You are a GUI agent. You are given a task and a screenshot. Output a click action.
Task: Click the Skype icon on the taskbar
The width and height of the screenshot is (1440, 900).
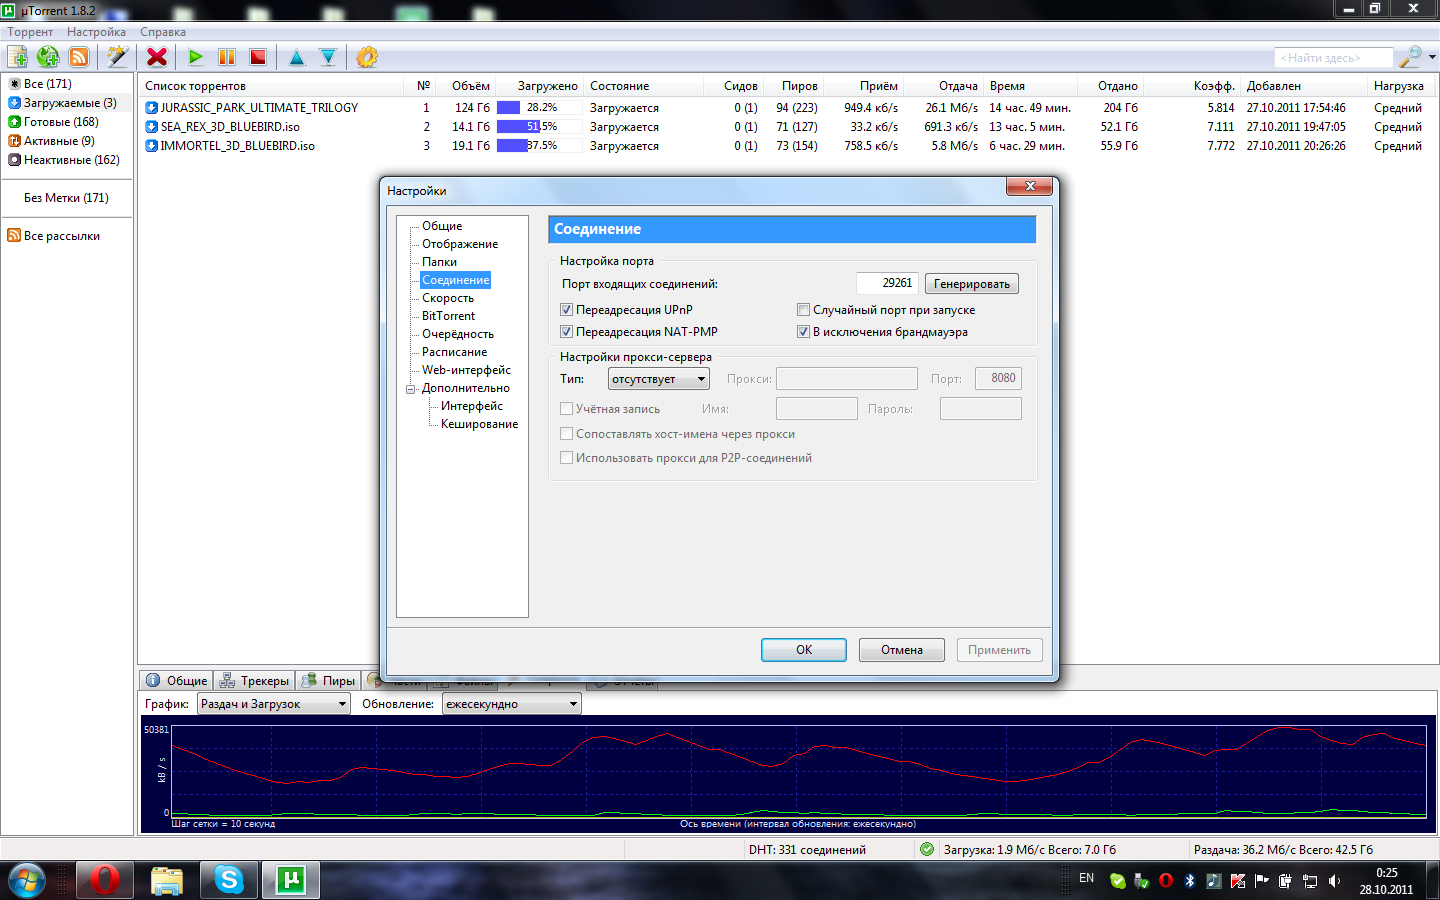[x=229, y=880]
